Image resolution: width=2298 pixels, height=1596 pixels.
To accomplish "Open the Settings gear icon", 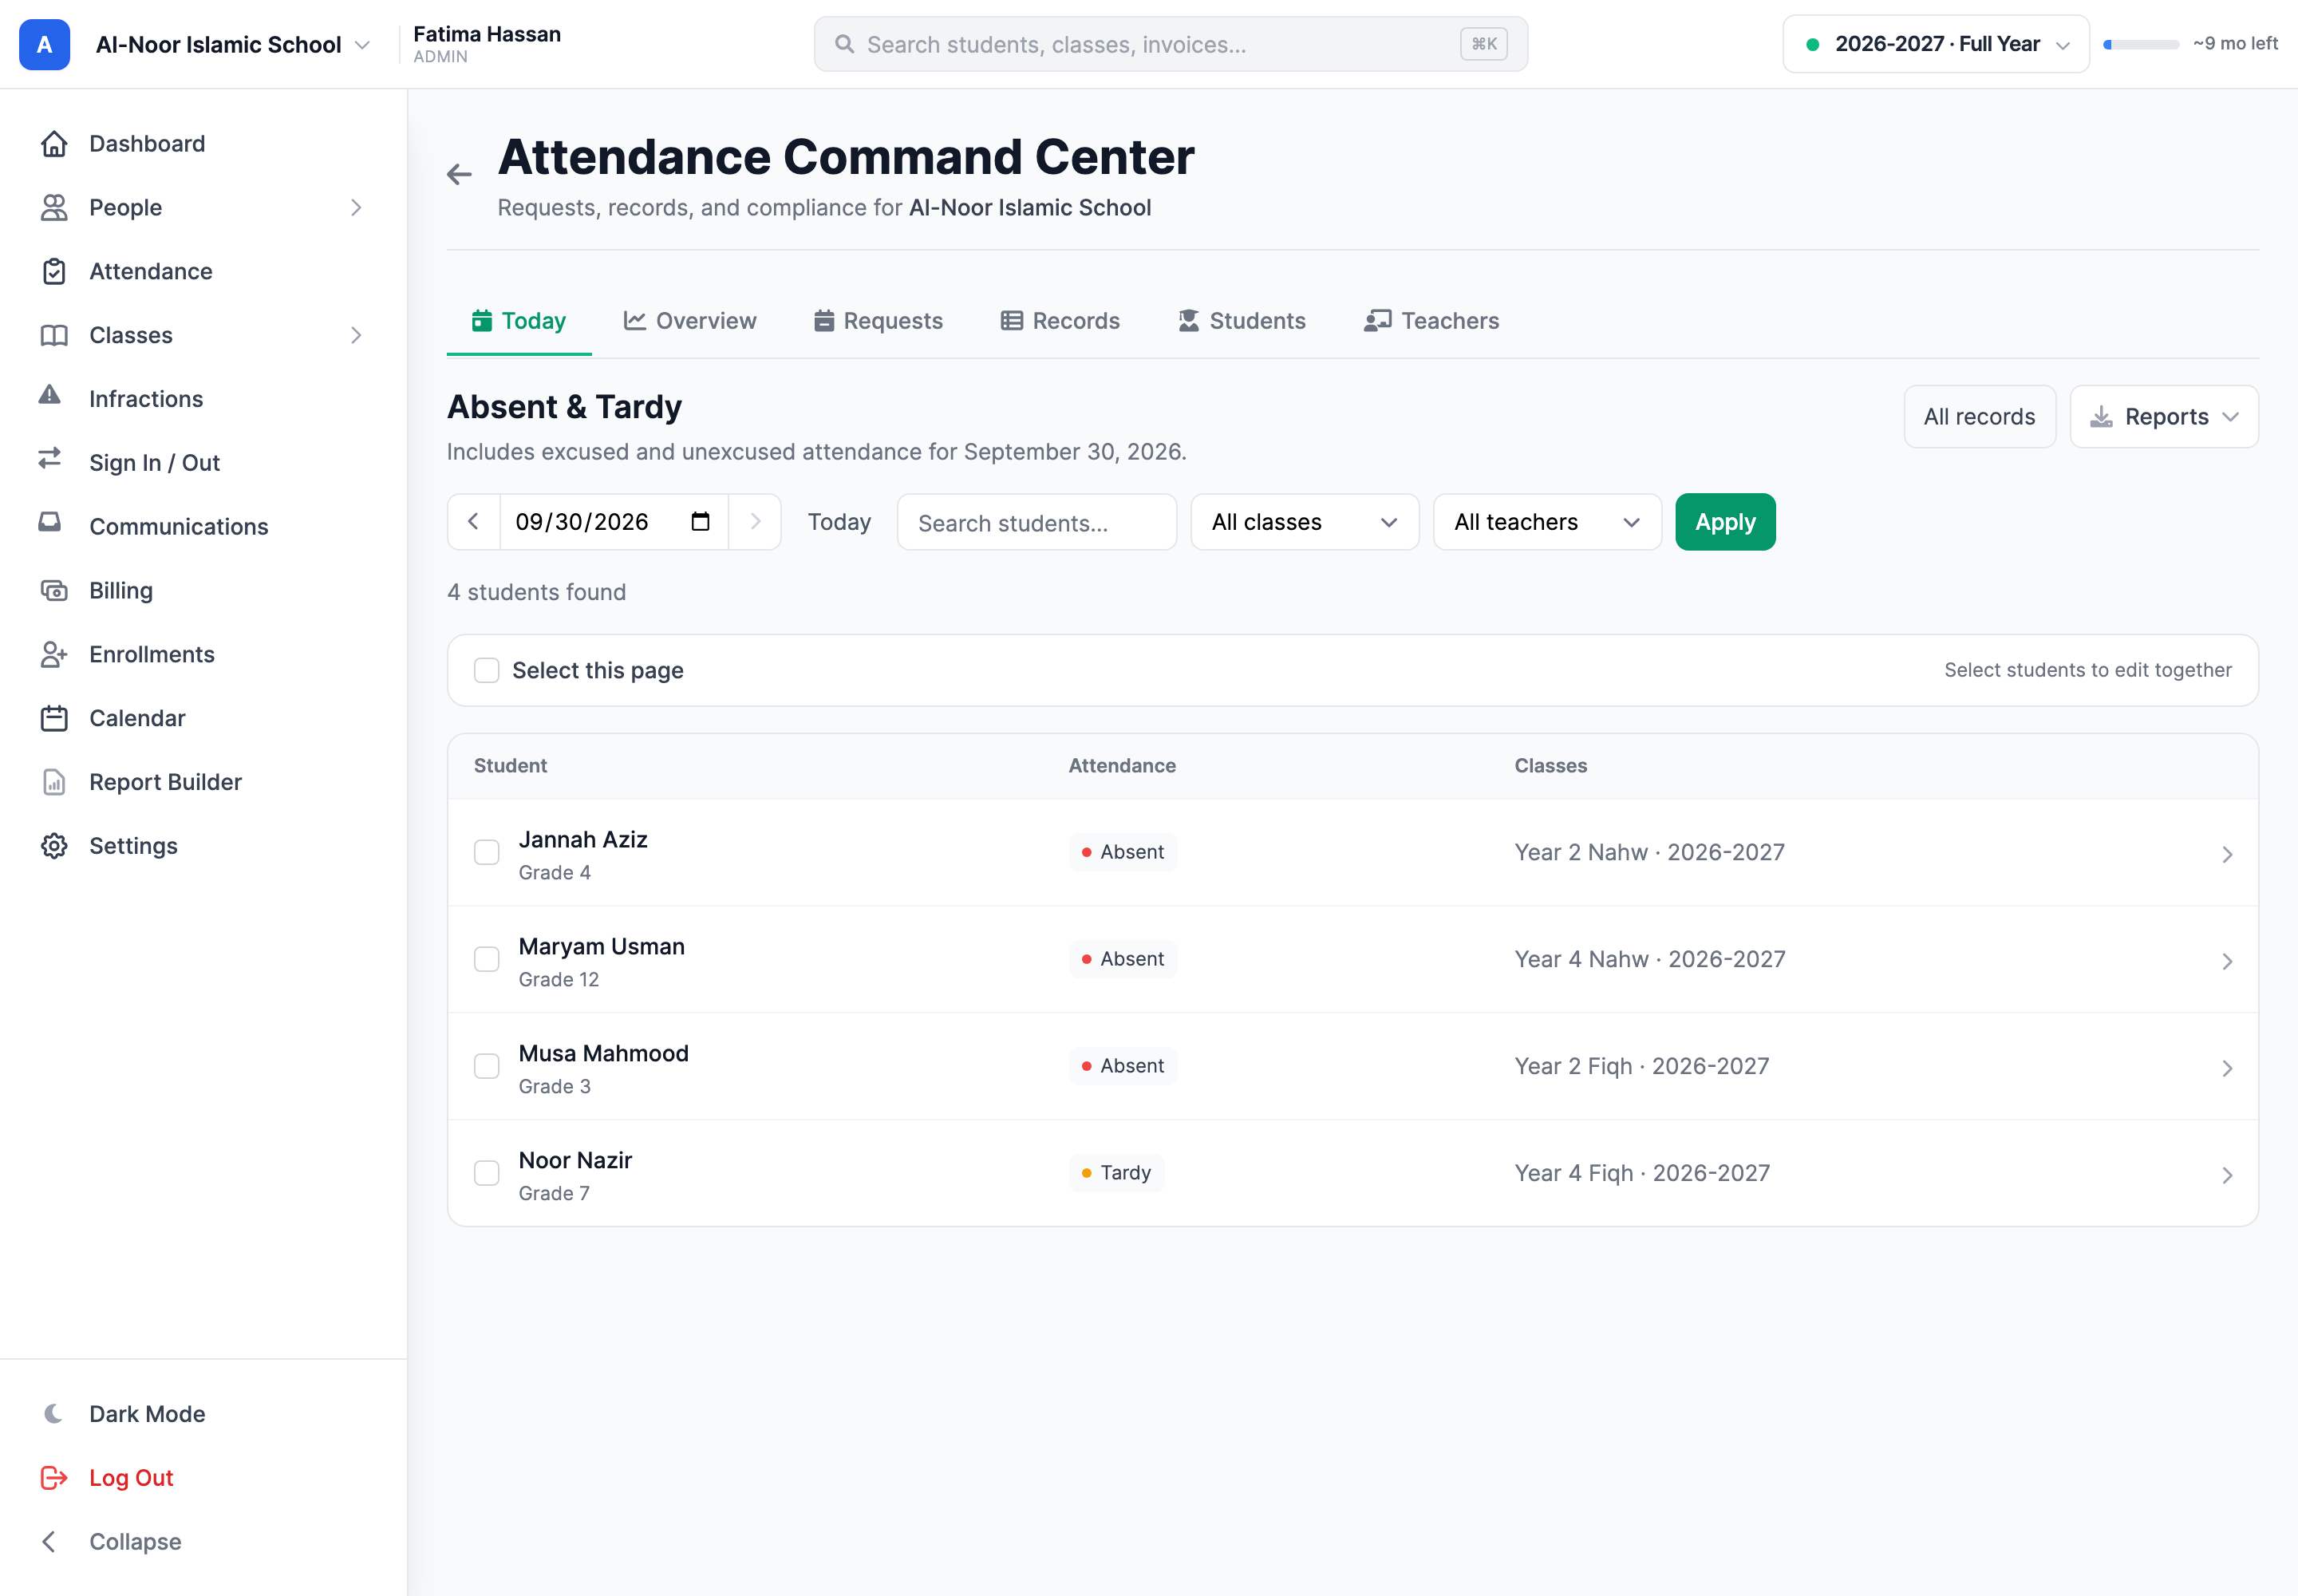I will click(54, 847).
